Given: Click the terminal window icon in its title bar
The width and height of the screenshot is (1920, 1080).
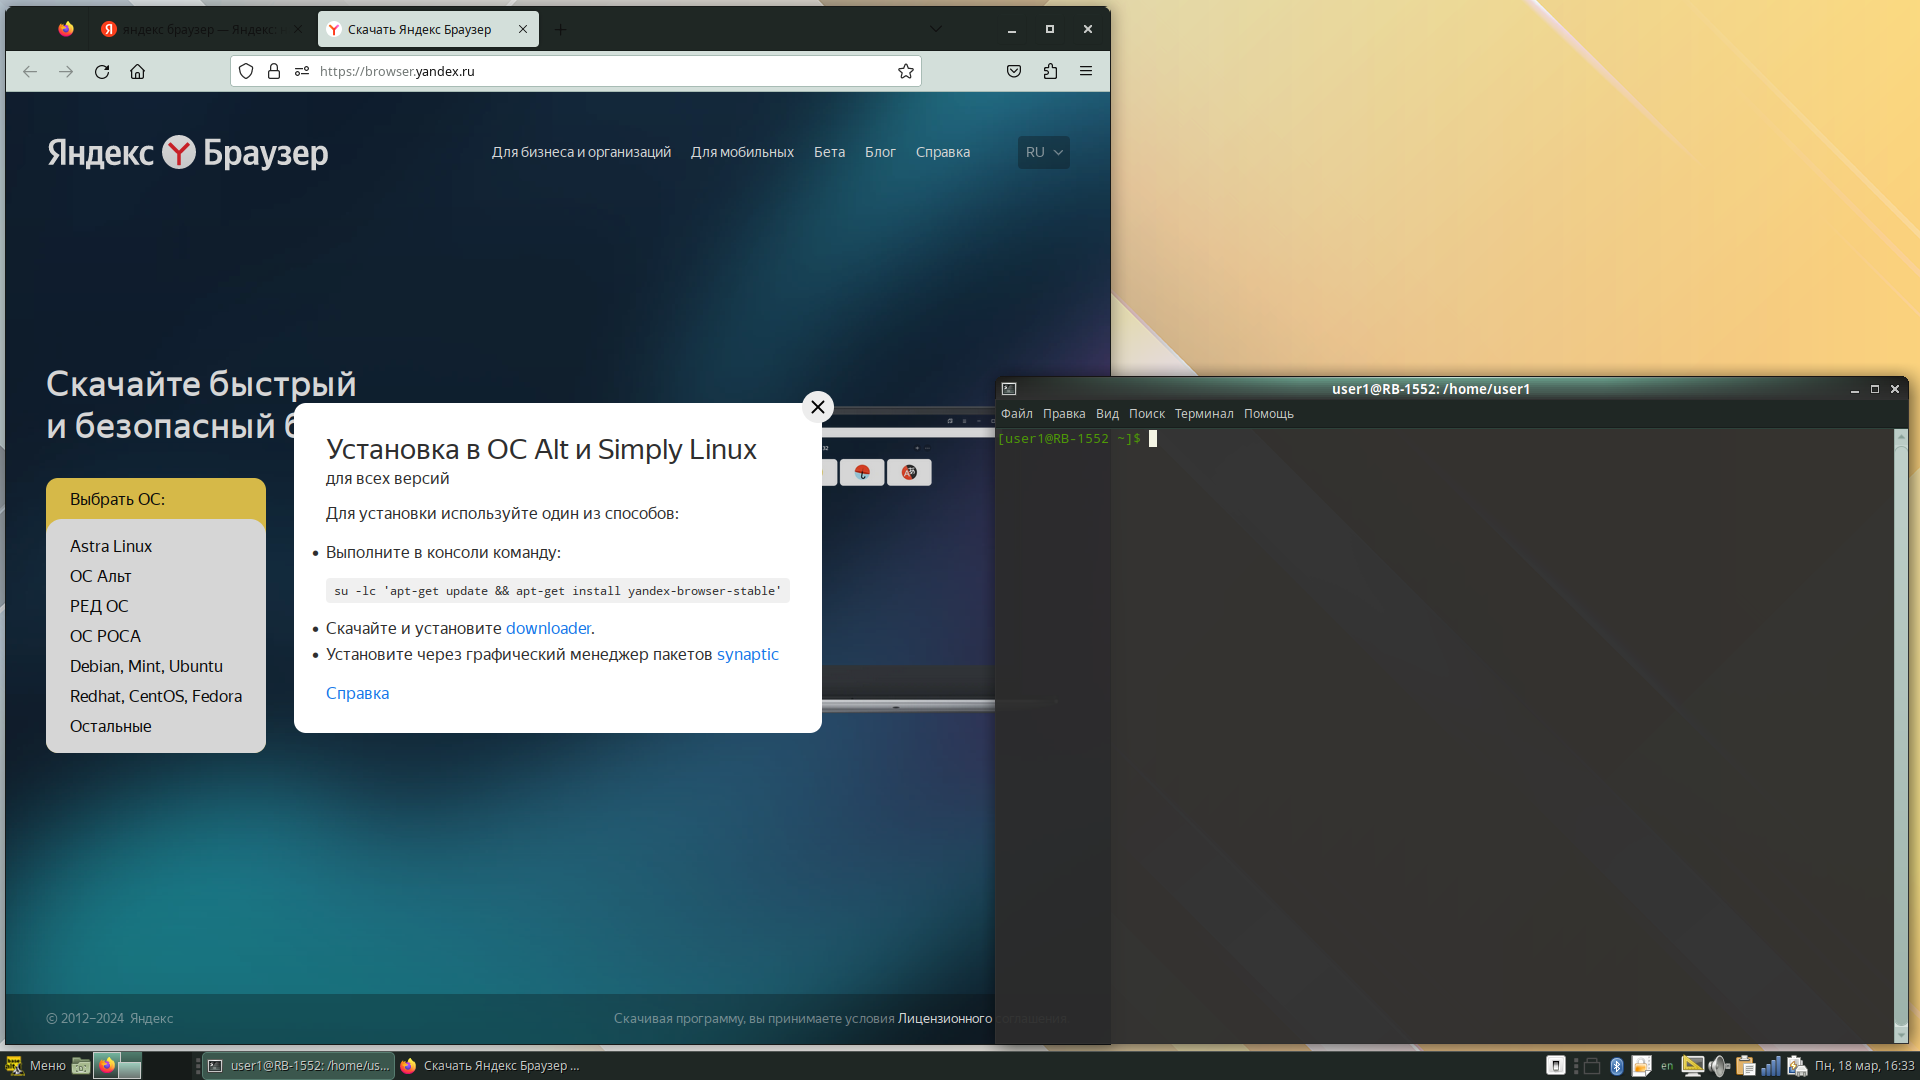Looking at the screenshot, I should [1009, 389].
